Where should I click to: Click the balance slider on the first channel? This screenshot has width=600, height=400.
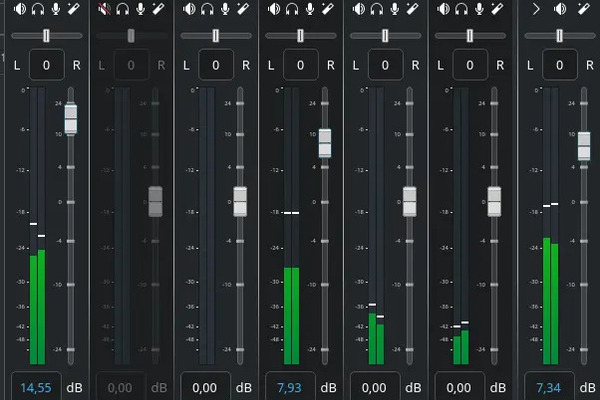(x=46, y=36)
